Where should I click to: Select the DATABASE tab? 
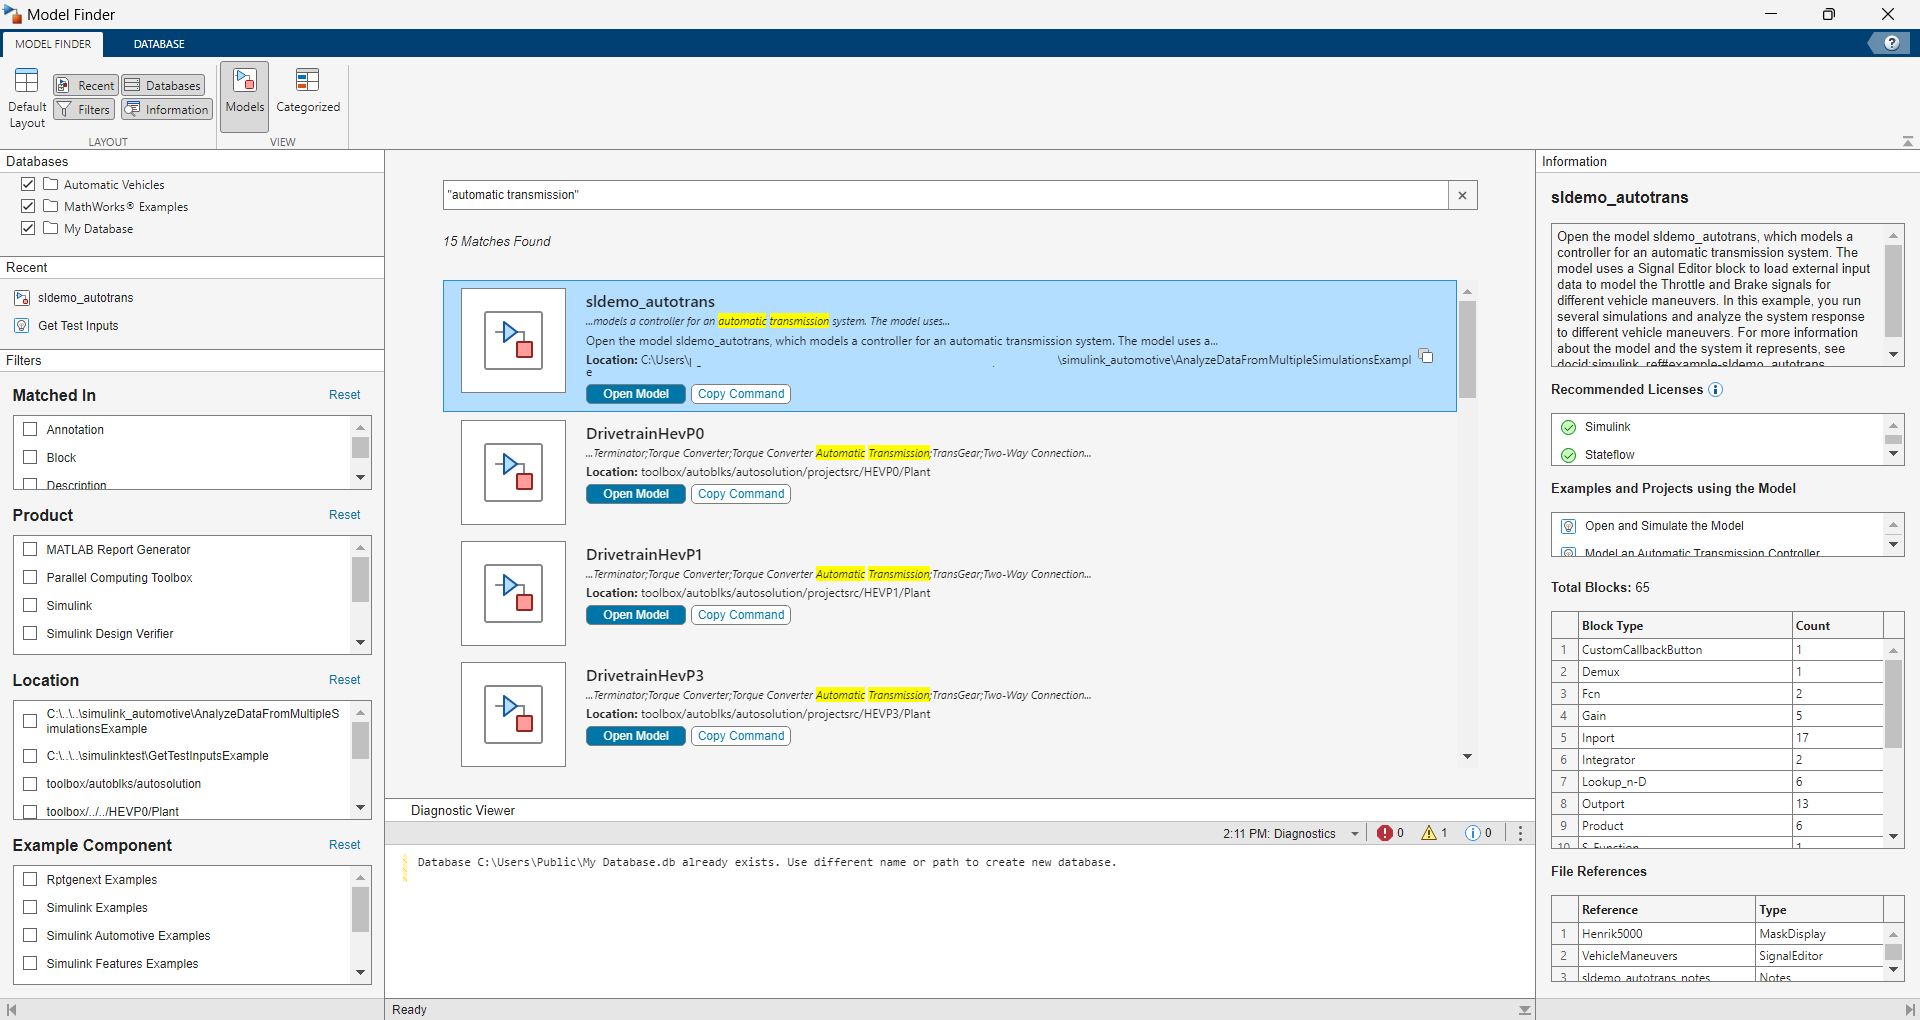159,44
